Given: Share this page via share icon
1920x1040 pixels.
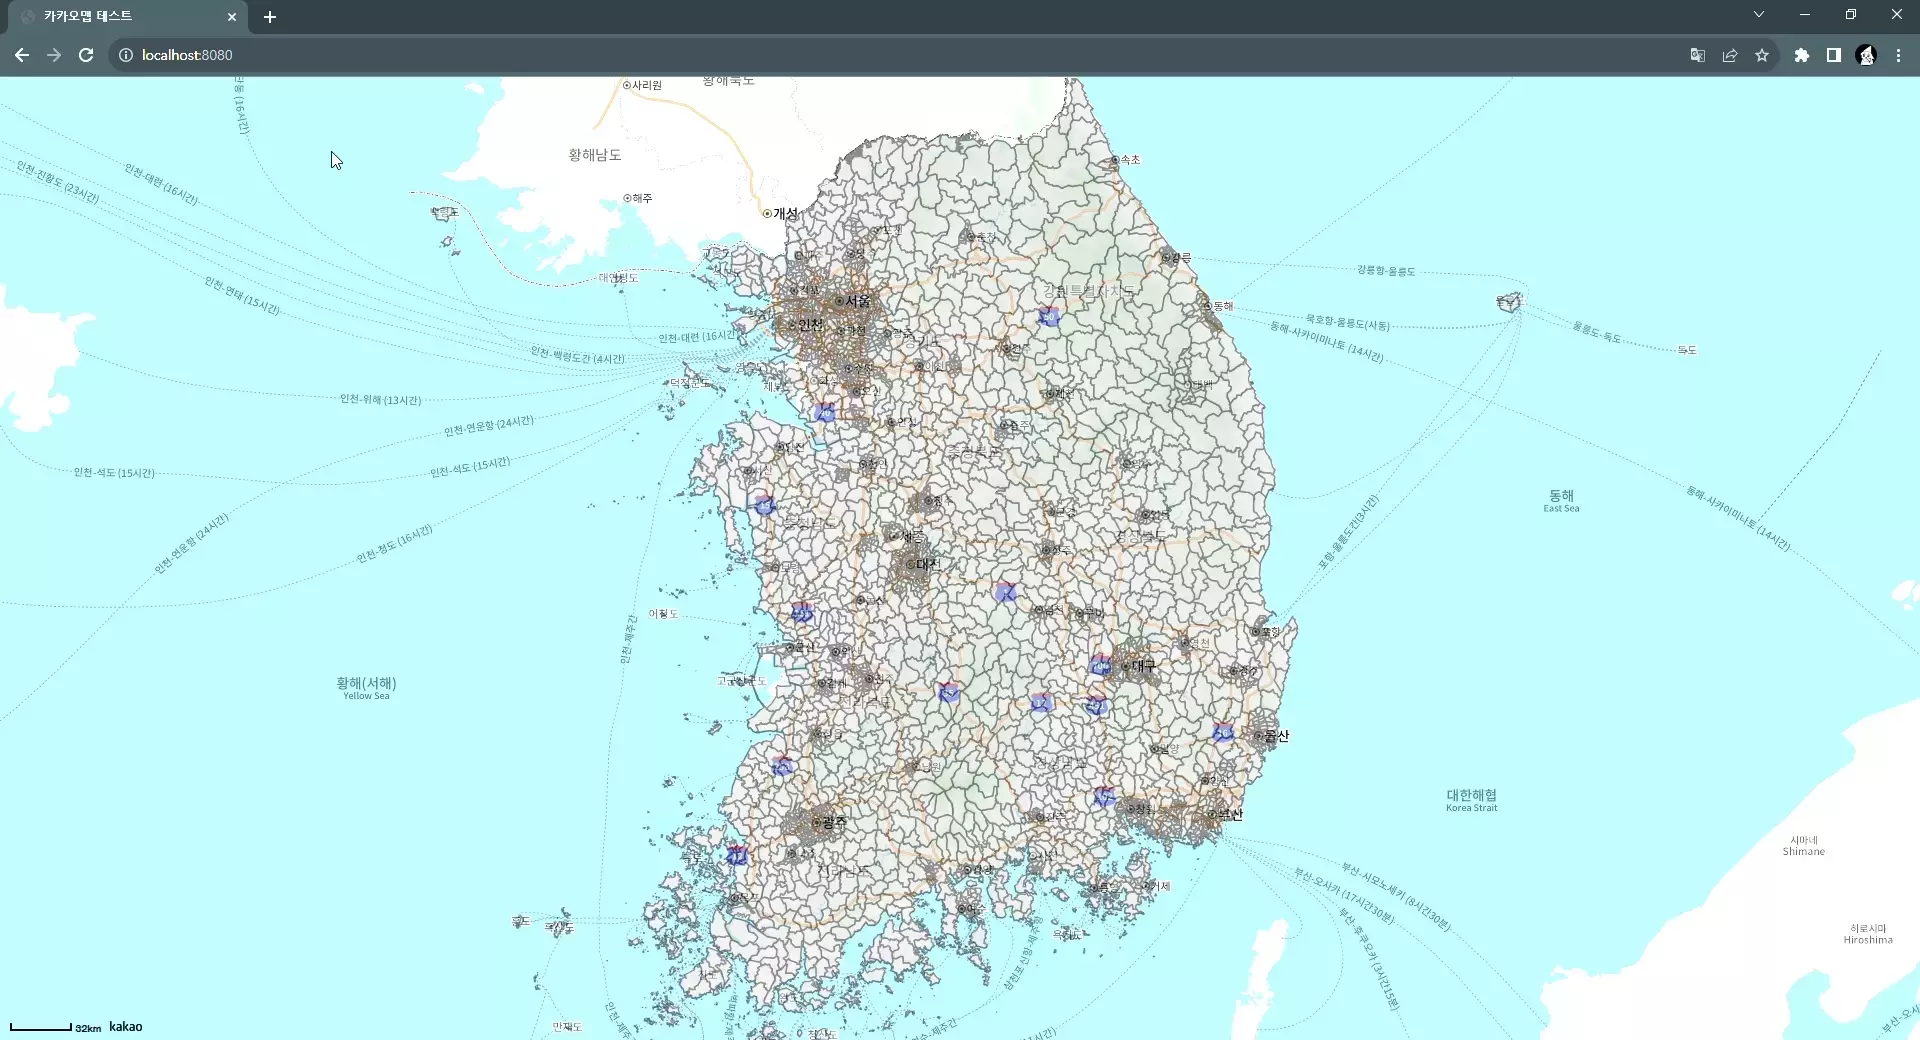Looking at the screenshot, I should pos(1730,55).
